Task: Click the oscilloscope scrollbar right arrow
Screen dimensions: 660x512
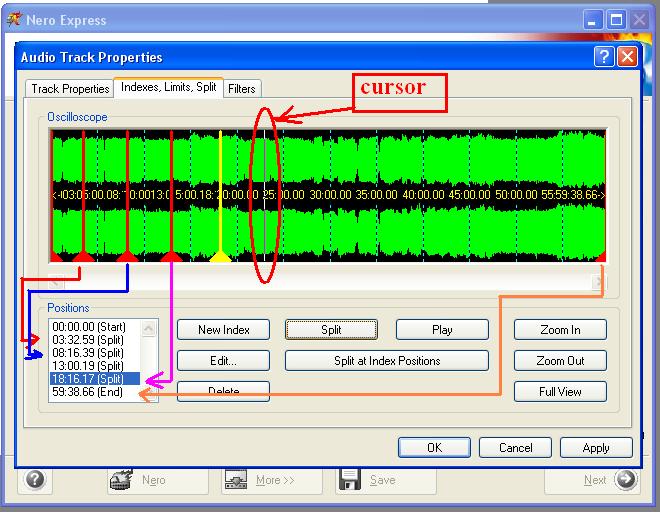Action: tap(599, 281)
